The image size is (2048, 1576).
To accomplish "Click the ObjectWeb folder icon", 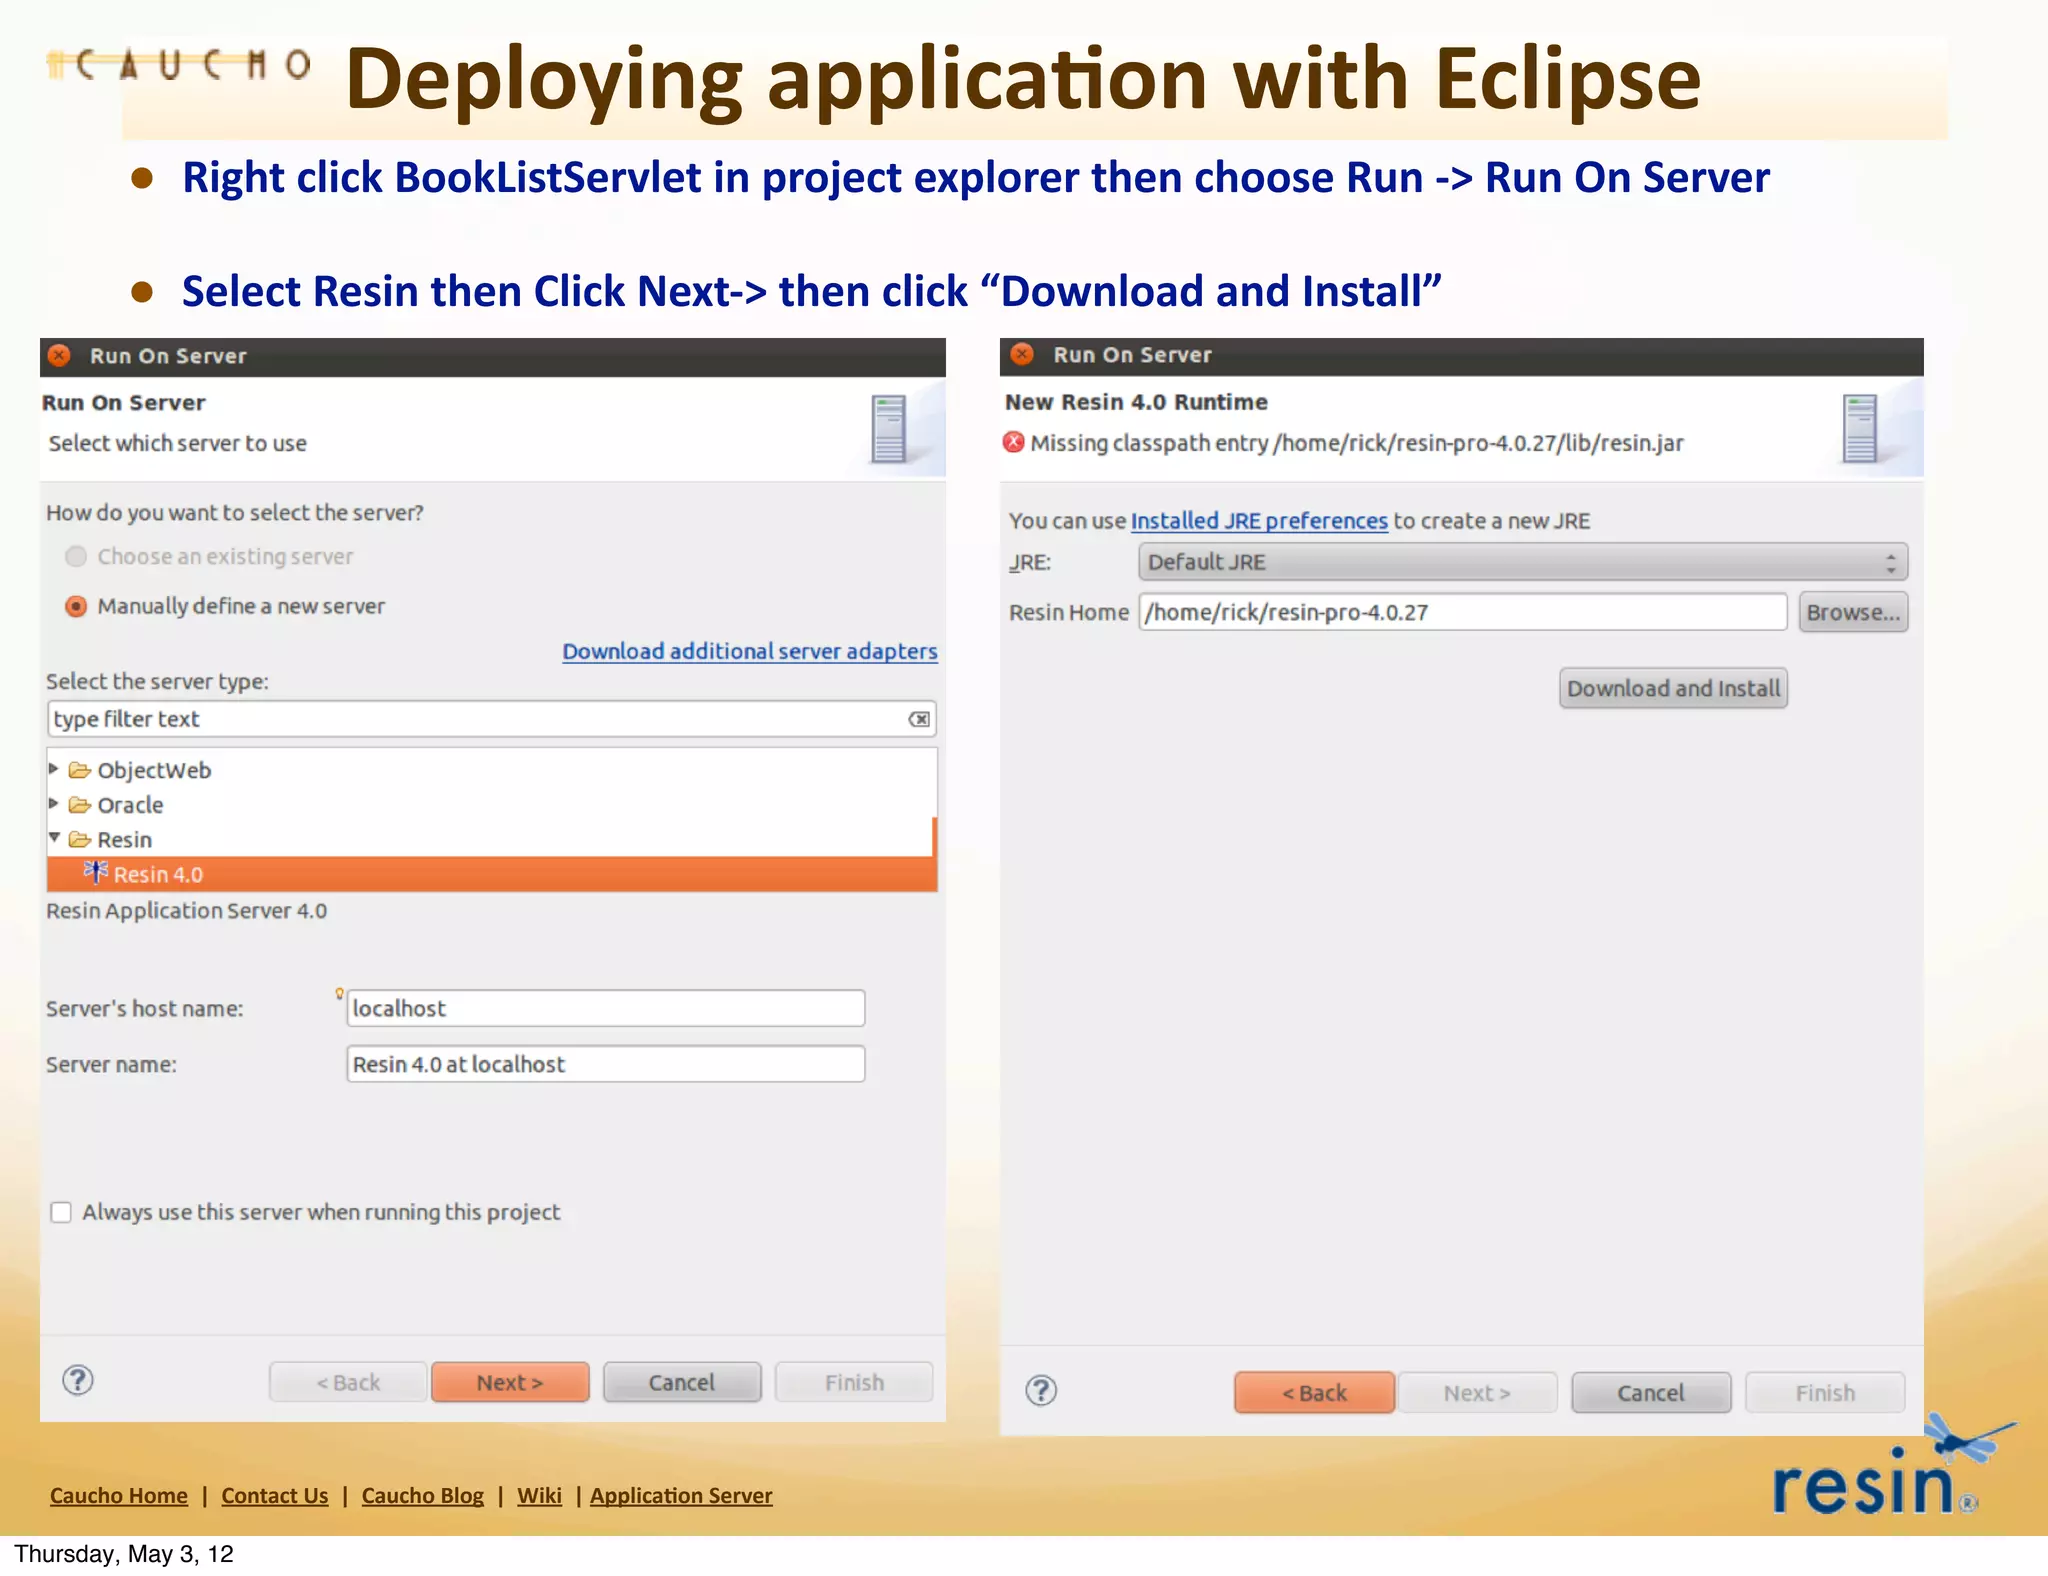I will click(79, 770).
